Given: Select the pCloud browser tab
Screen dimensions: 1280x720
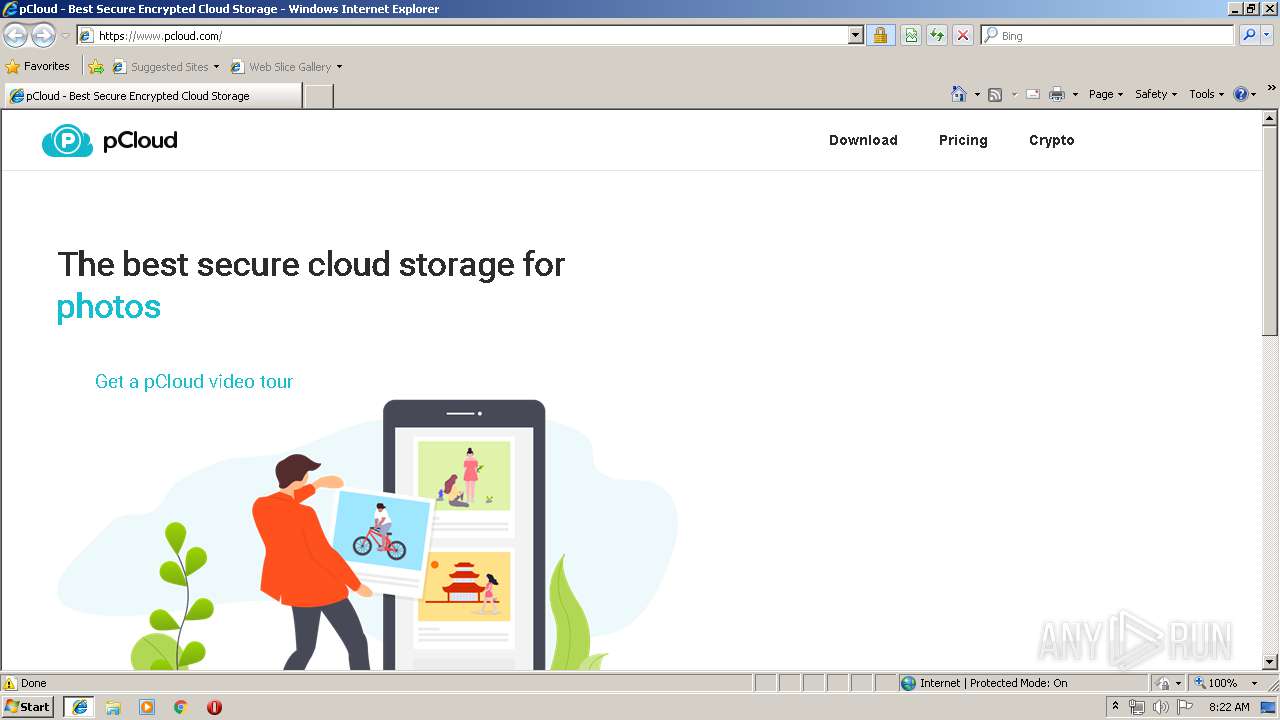Looking at the screenshot, I should [x=153, y=96].
